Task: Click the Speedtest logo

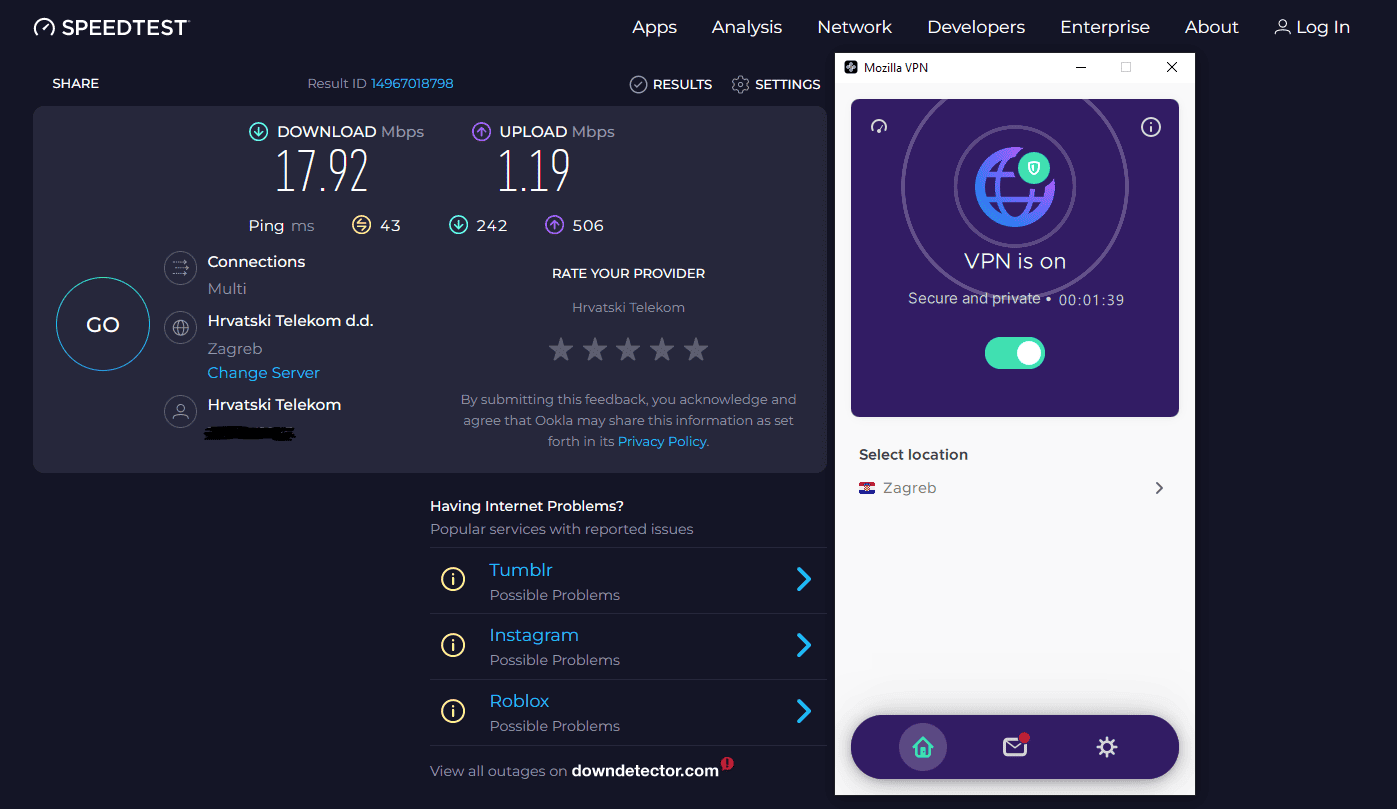Action: [x=111, y=27]
